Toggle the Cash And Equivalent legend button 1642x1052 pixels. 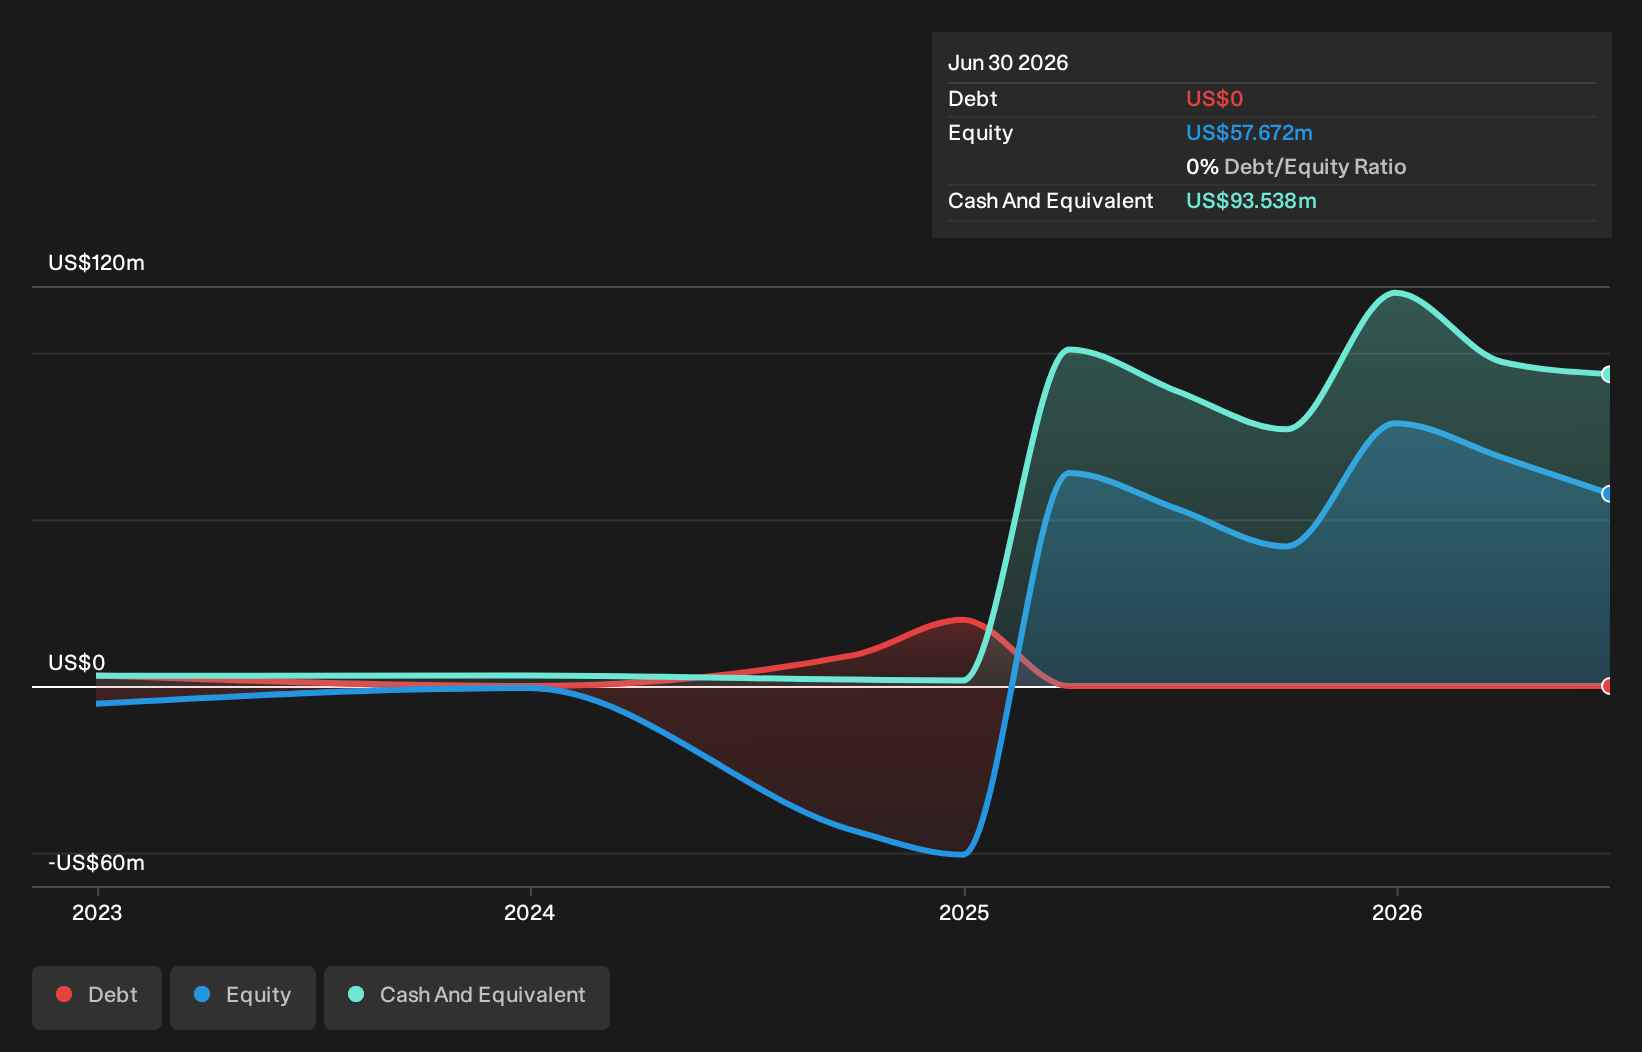coord(467,997)
